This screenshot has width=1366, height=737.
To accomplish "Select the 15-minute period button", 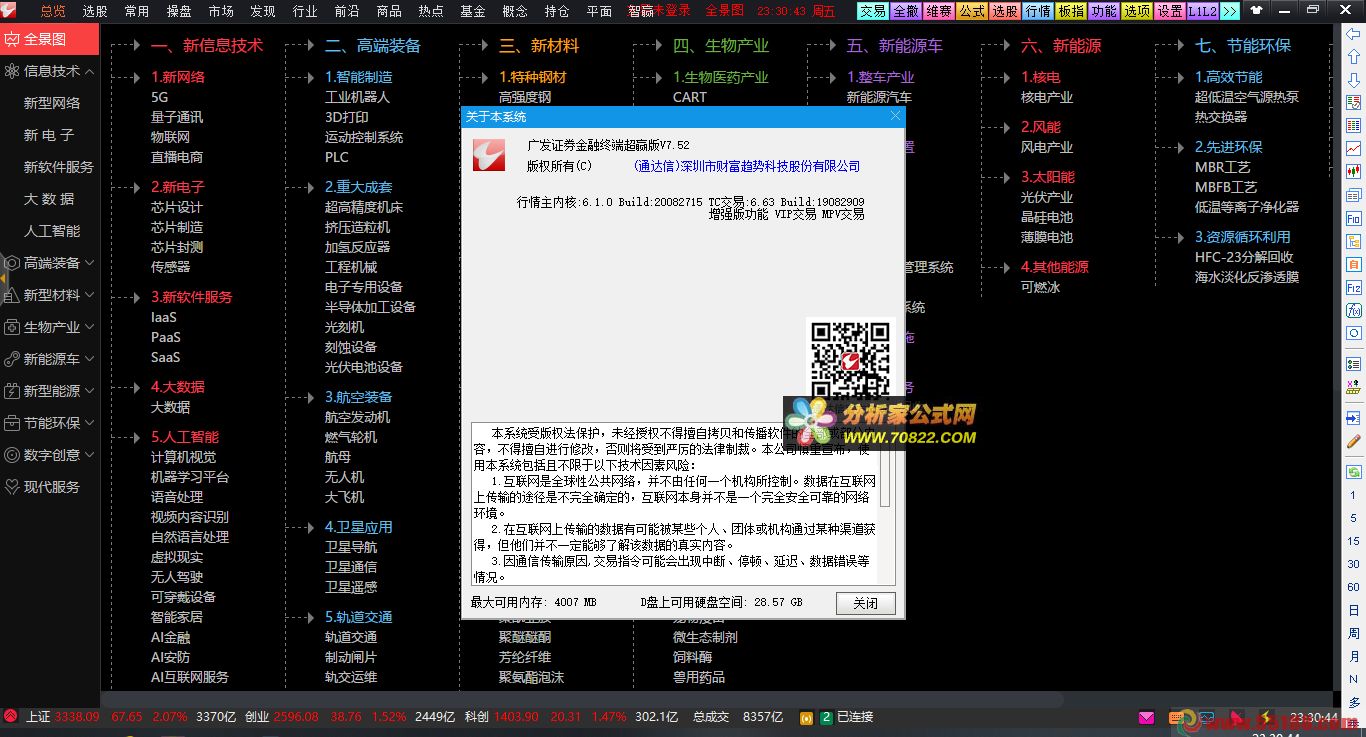I will [x=1353, y=540].
